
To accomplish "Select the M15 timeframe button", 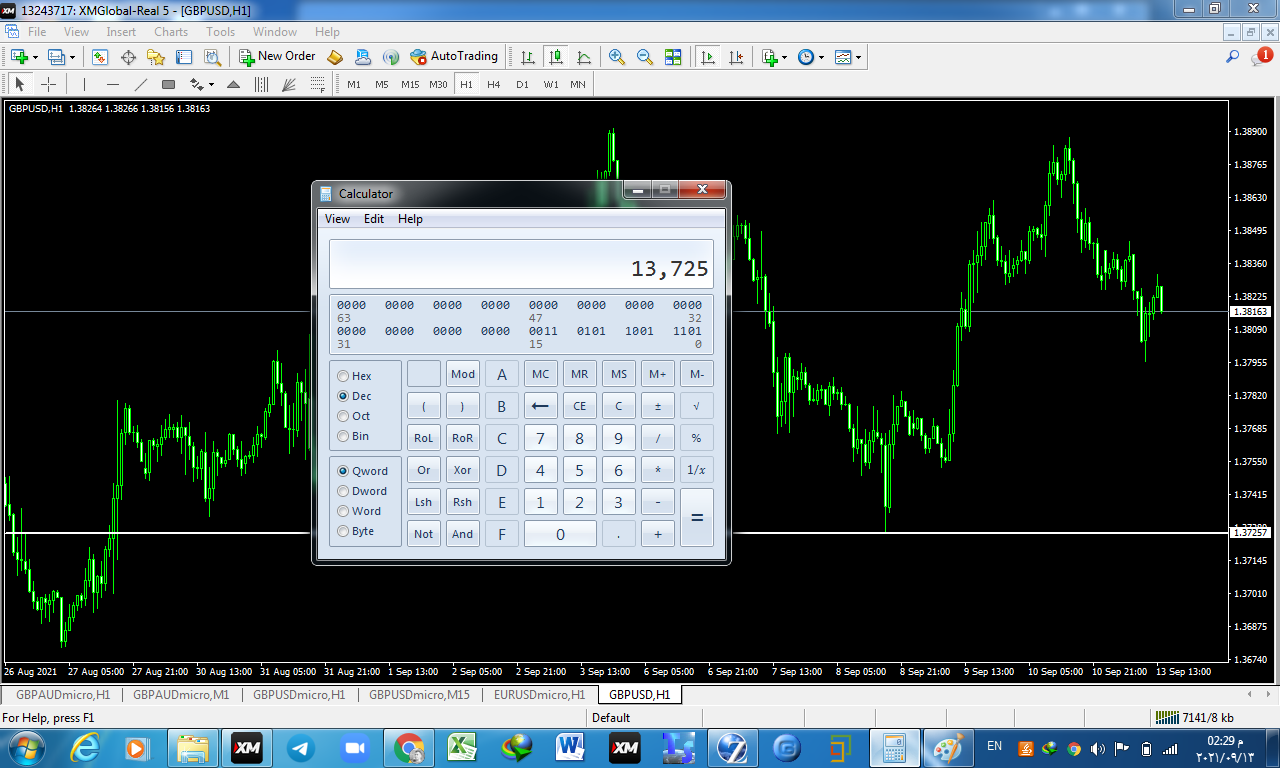I will [x=410, y=85].
